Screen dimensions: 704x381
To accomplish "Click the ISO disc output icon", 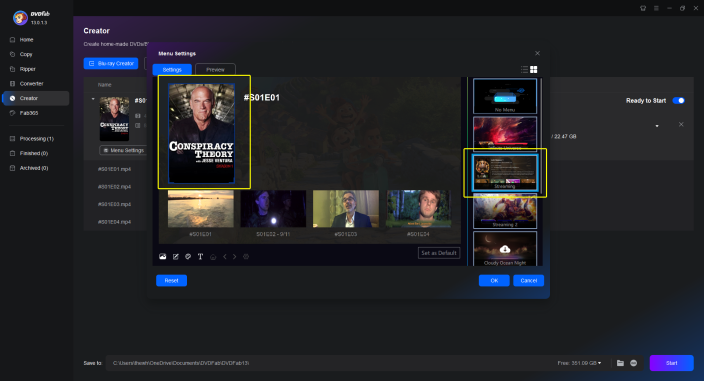I will click(634, 363).
